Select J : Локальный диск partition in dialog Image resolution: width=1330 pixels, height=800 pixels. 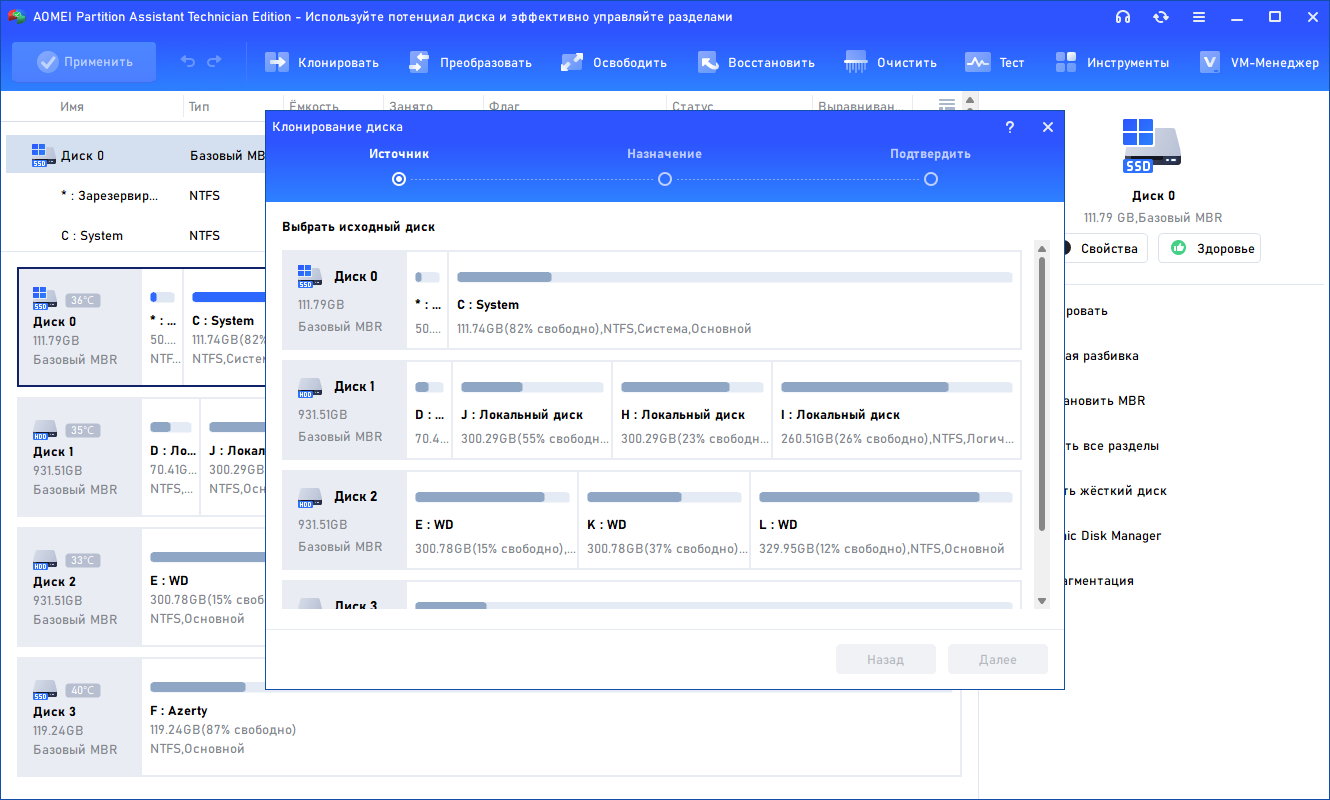pyautogui.click(x=532, y=410)
